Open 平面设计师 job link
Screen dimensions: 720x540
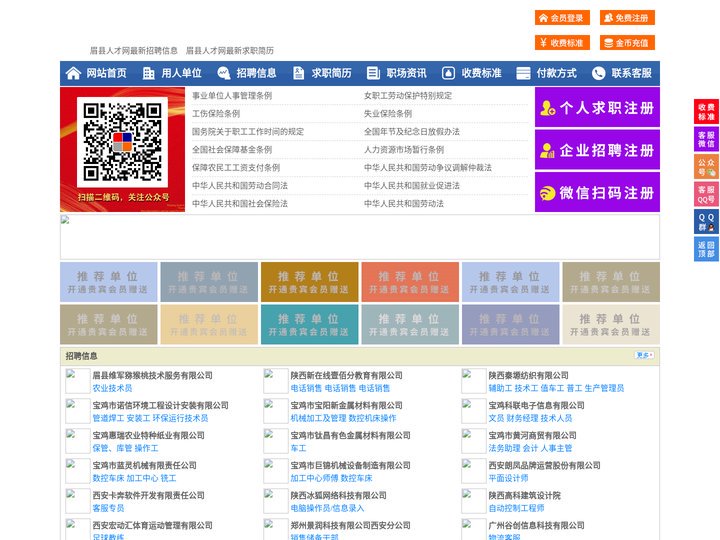point(508,478)
